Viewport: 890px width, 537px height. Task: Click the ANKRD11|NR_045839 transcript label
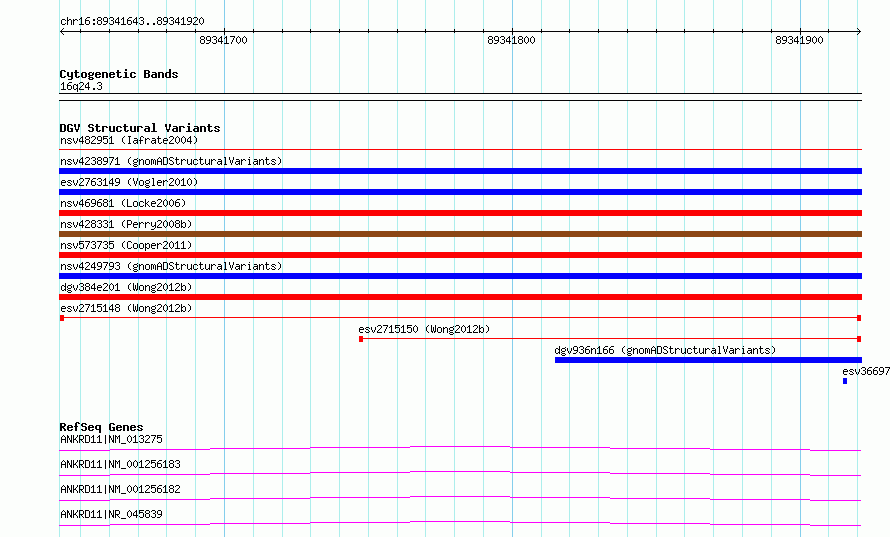click(111, 514)
